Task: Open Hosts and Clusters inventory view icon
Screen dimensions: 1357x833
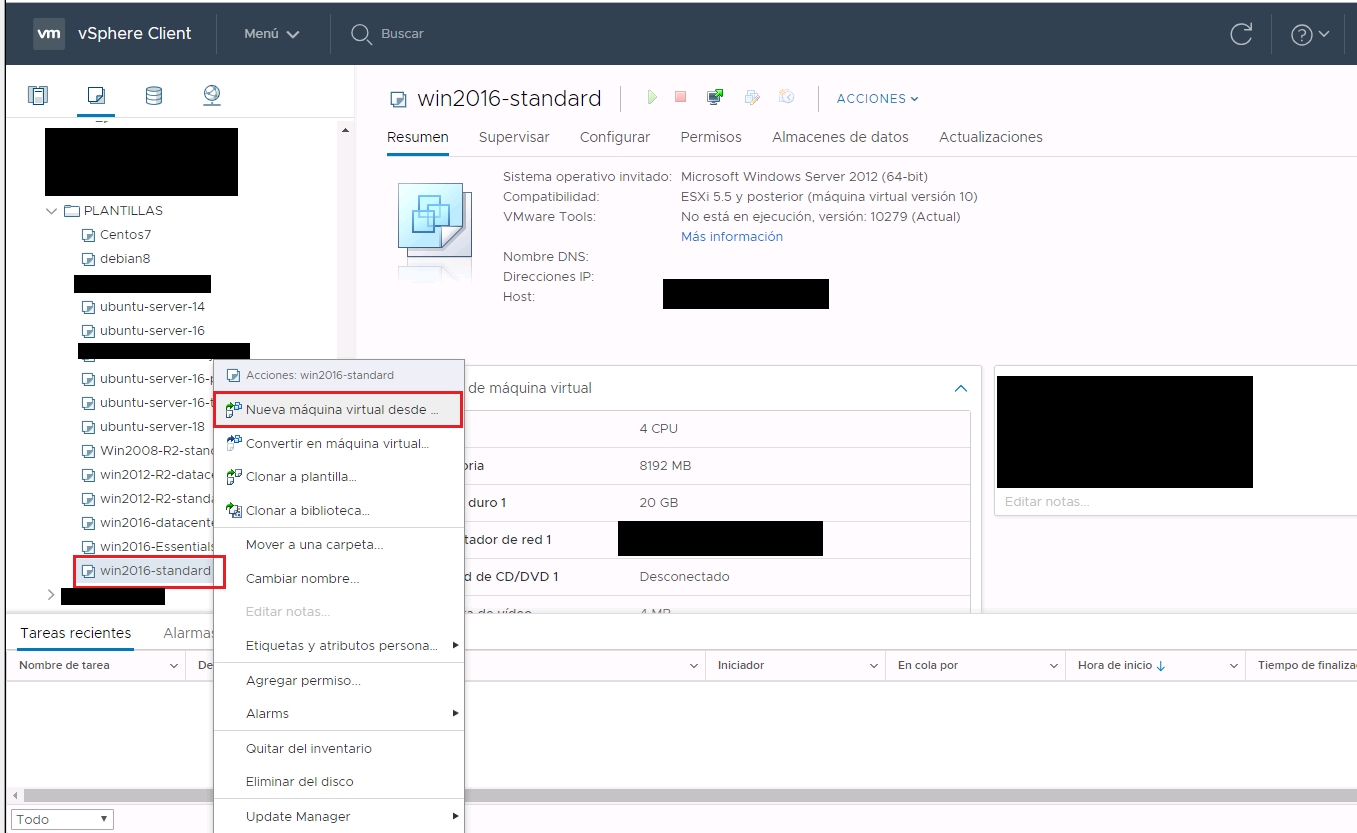Action: [38, 96]
